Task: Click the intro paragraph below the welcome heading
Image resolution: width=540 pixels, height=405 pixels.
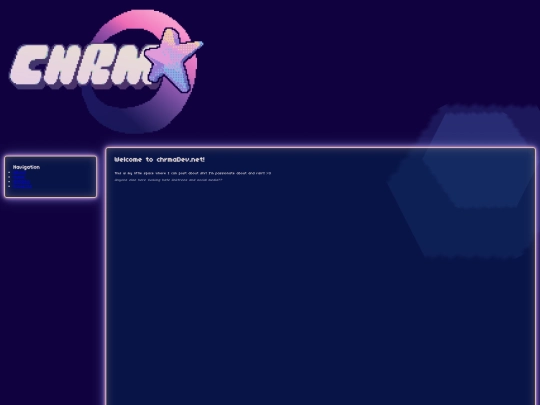Action: coord(193,173)
